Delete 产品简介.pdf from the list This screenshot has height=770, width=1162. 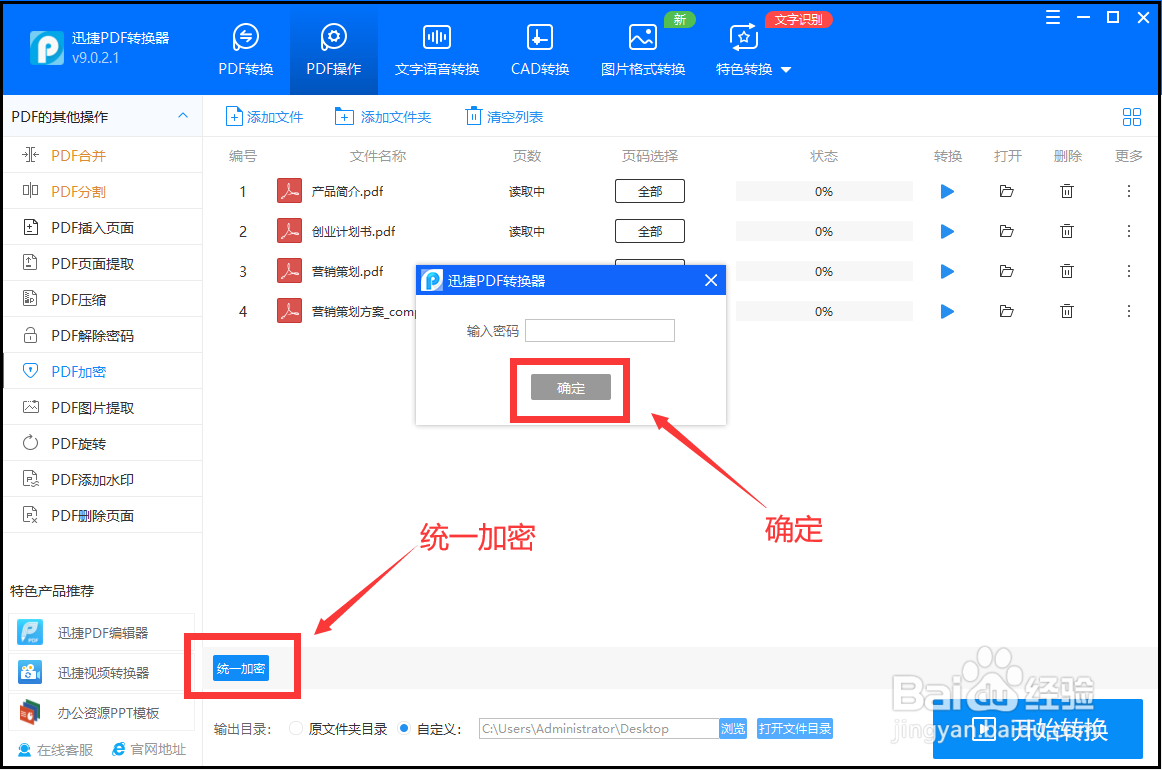pyautogui.click(x=1066, y=191)
